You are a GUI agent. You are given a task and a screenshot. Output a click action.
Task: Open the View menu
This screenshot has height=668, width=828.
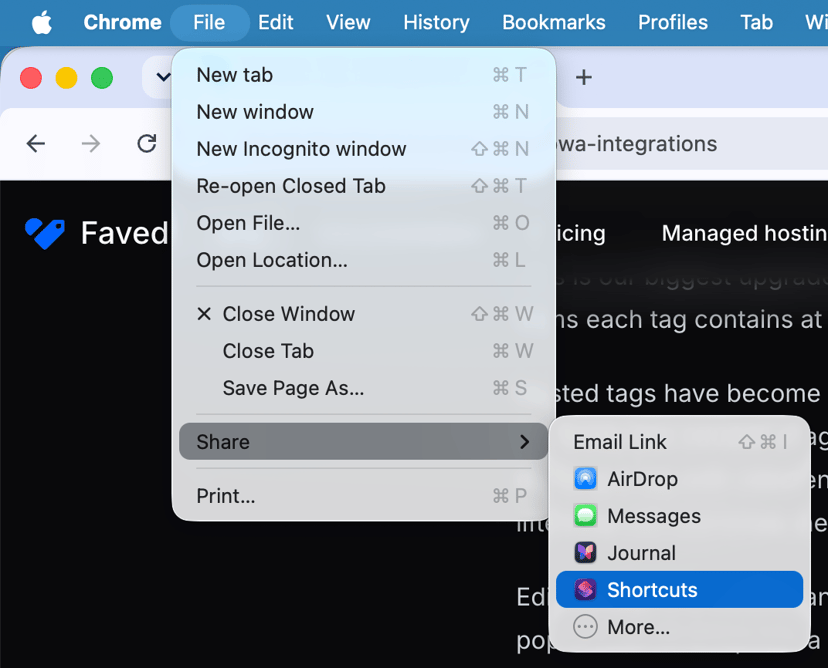(348, 23)
